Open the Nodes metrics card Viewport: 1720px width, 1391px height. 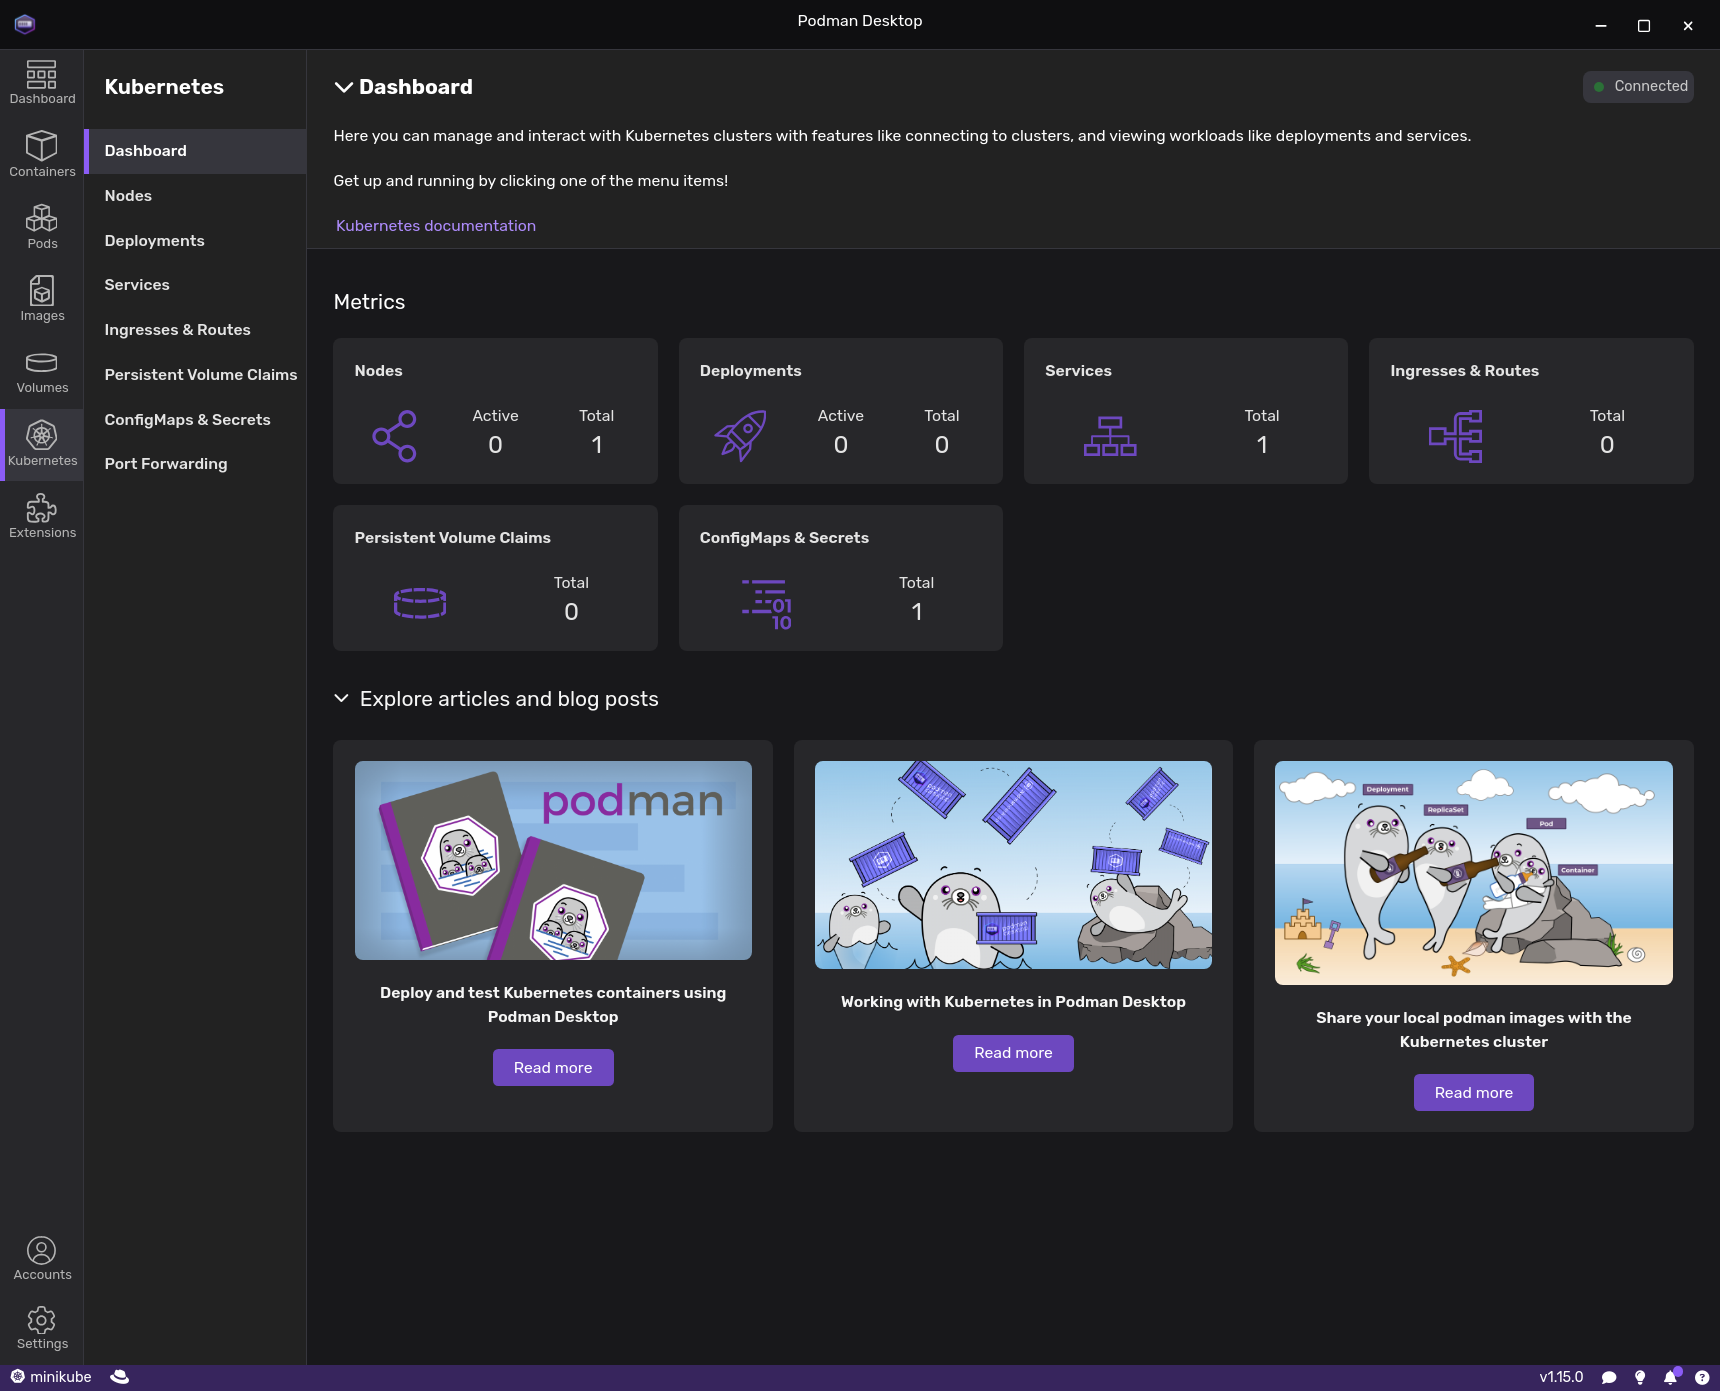(495, 411)
